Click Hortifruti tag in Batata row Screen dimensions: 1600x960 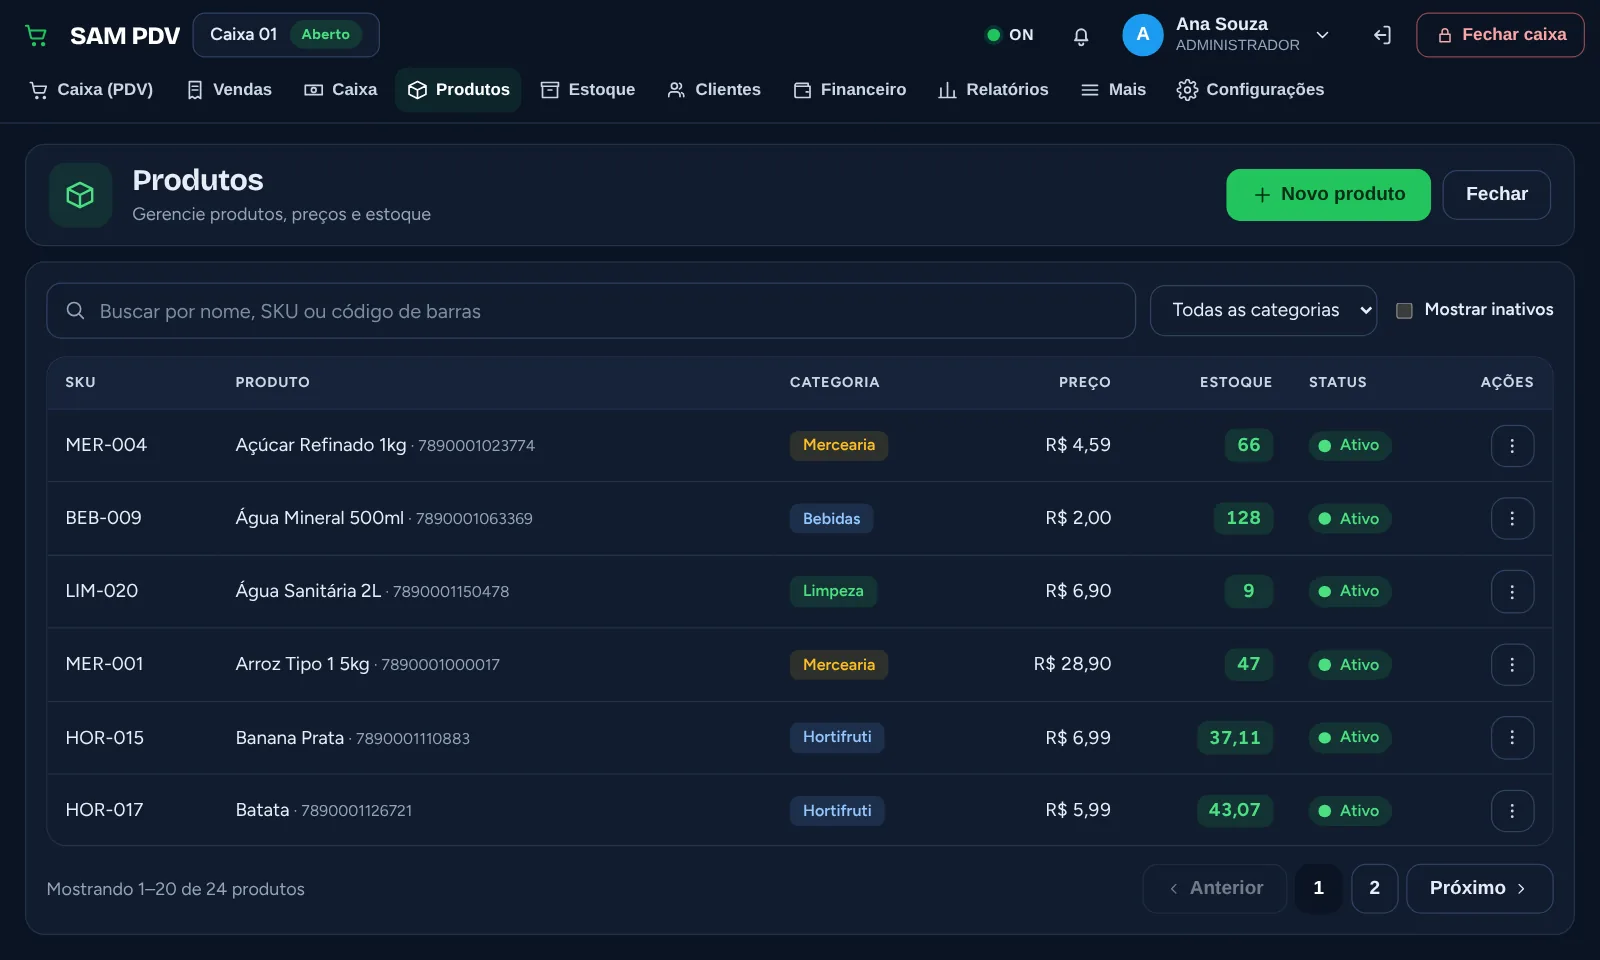point(837,811)
